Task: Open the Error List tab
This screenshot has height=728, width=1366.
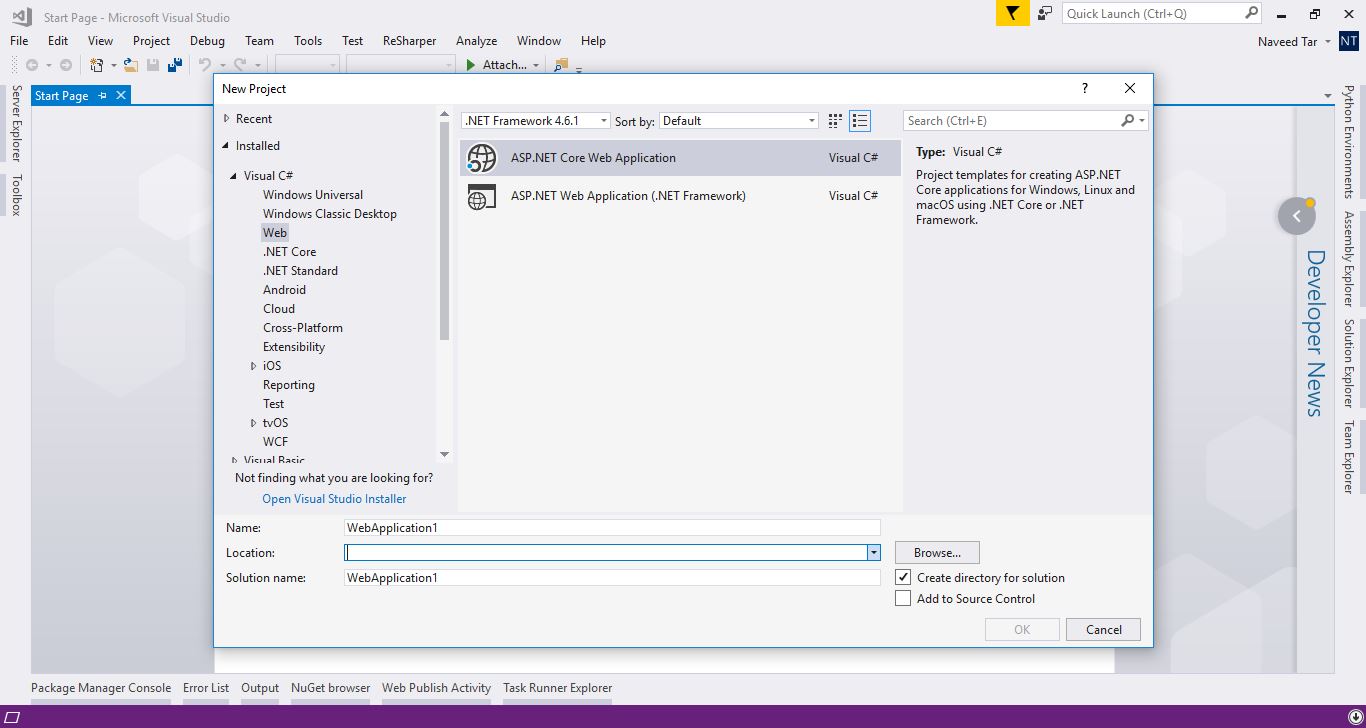Action: [x=206, y=688]
